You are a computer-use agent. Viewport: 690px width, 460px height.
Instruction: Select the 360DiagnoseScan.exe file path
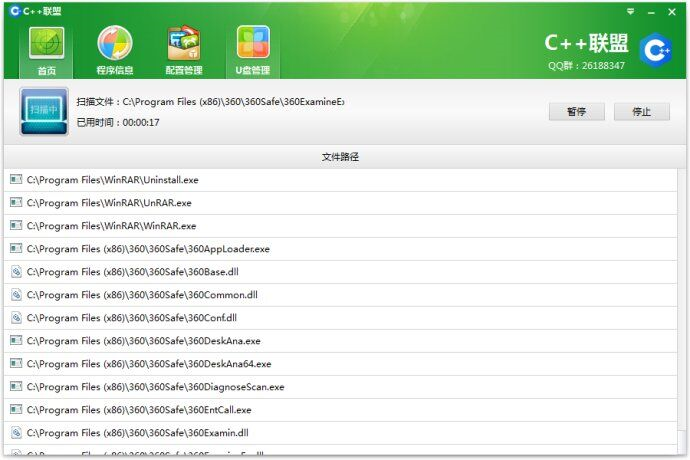(x=155, y=387)
